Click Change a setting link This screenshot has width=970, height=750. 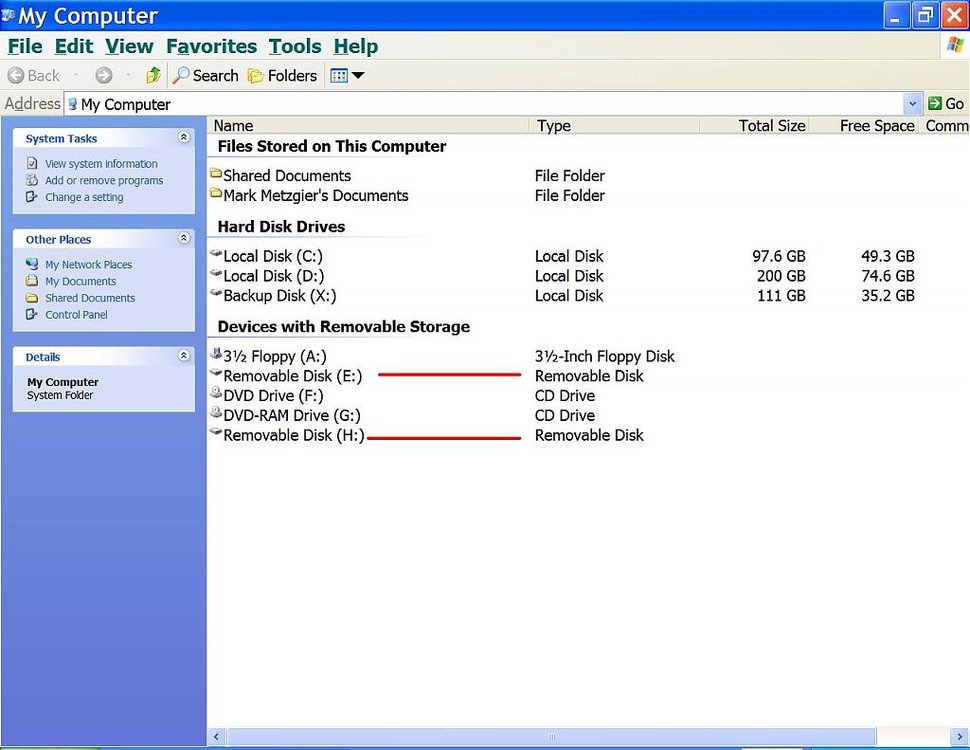tap(84, 197)
